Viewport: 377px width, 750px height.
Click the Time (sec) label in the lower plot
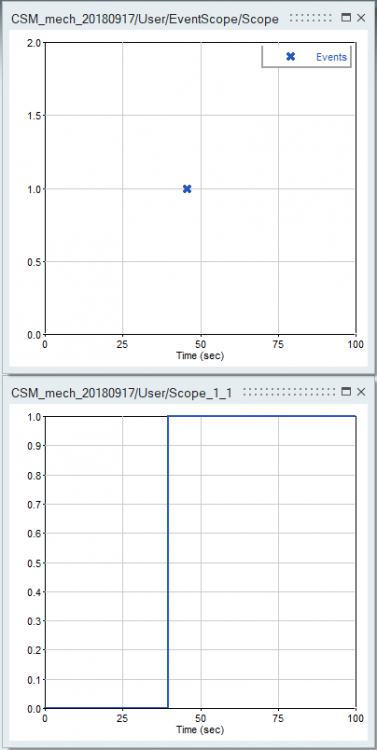[x=200, y=730]
